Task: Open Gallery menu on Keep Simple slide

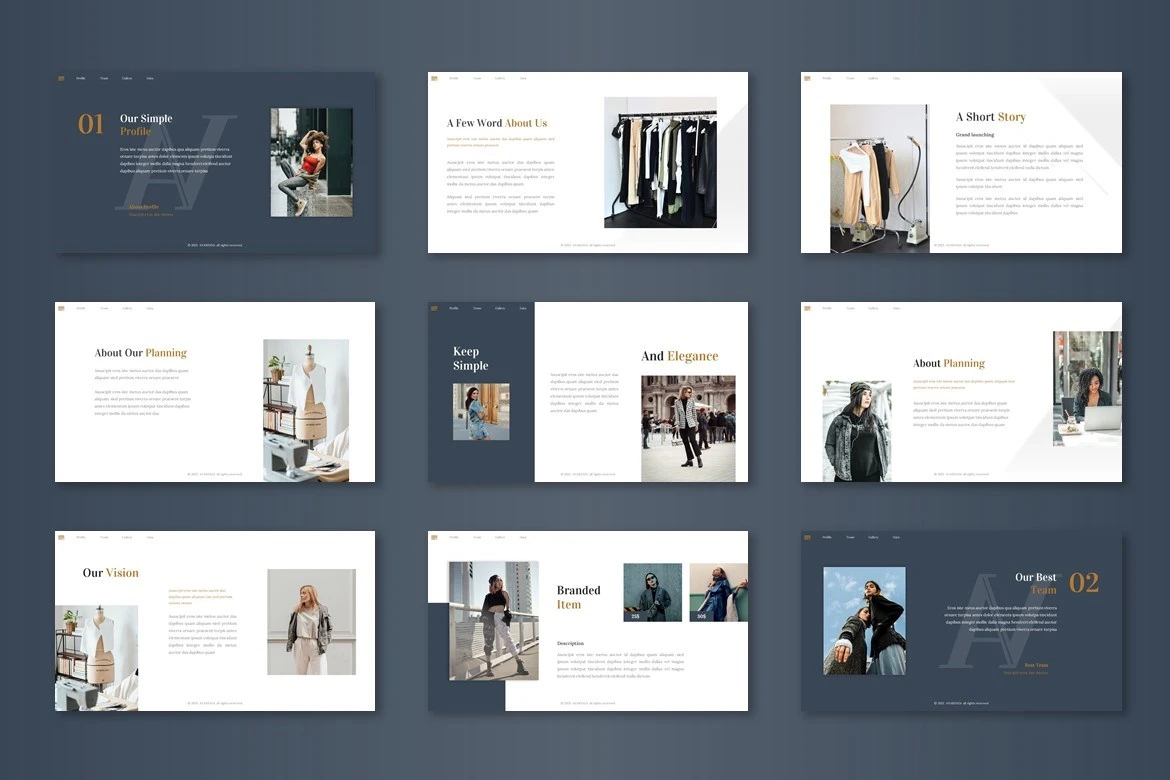Action: [x=500, y=308]
